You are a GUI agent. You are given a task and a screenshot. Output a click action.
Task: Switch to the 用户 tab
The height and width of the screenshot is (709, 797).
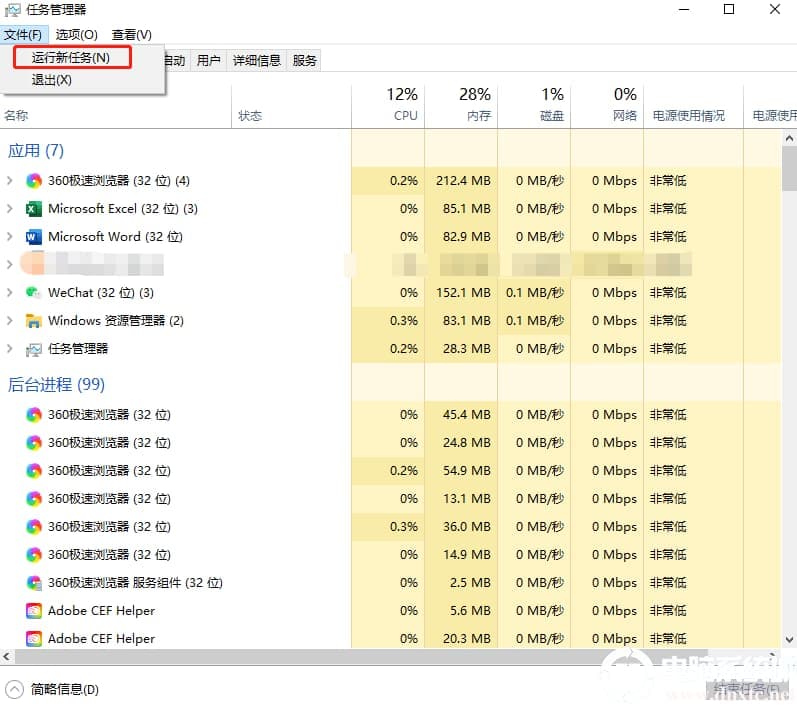pyautogui.click(x=208, y=60)
